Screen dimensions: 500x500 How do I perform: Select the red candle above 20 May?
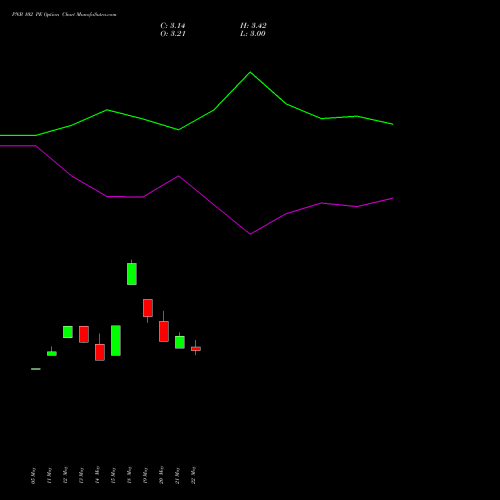[164, 331]
